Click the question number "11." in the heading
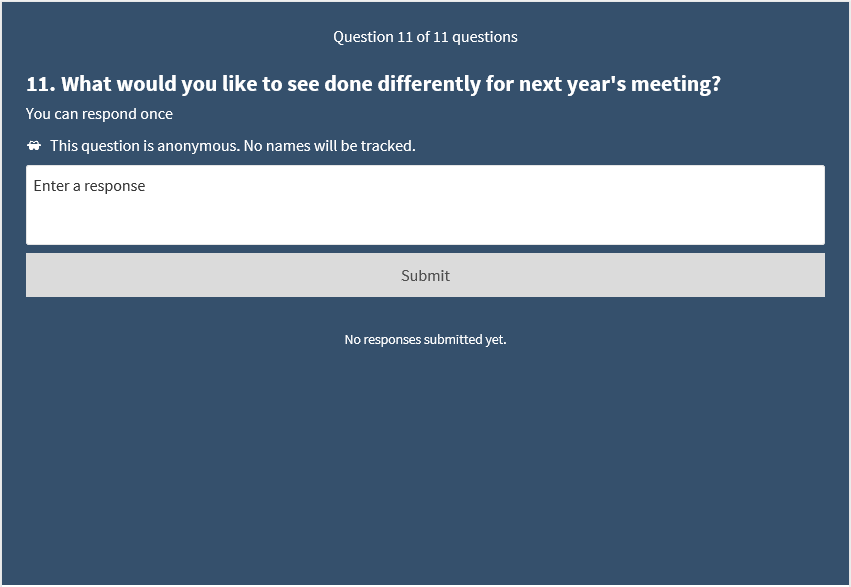 (x=38, y=84)
